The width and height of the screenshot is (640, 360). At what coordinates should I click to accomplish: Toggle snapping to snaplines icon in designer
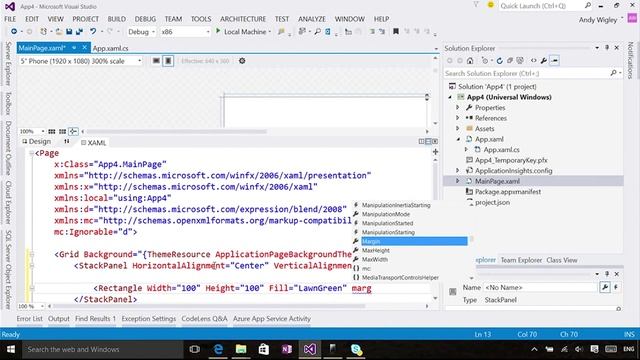click(x=73, y=131)
